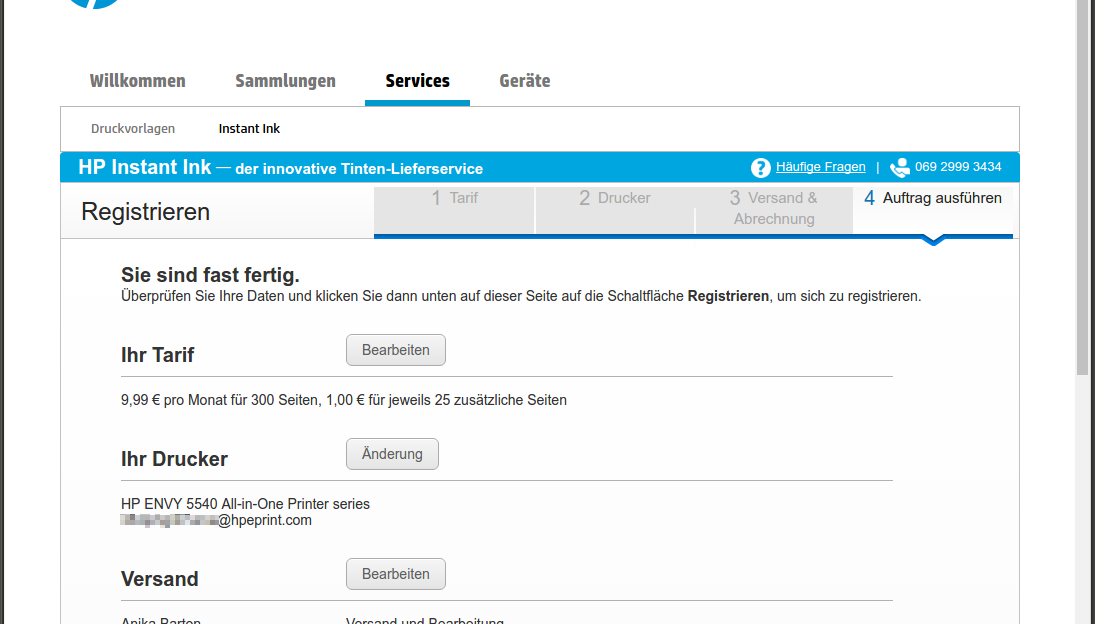Select the Services tab
1095x624 pixels.
pyautogui.click(x=418, y=81)
